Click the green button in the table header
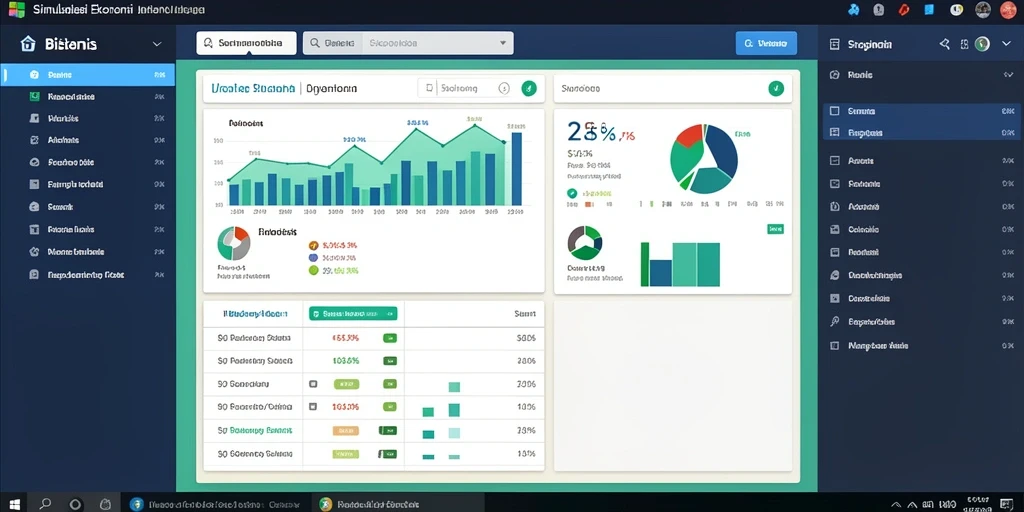 click(353, 313)
